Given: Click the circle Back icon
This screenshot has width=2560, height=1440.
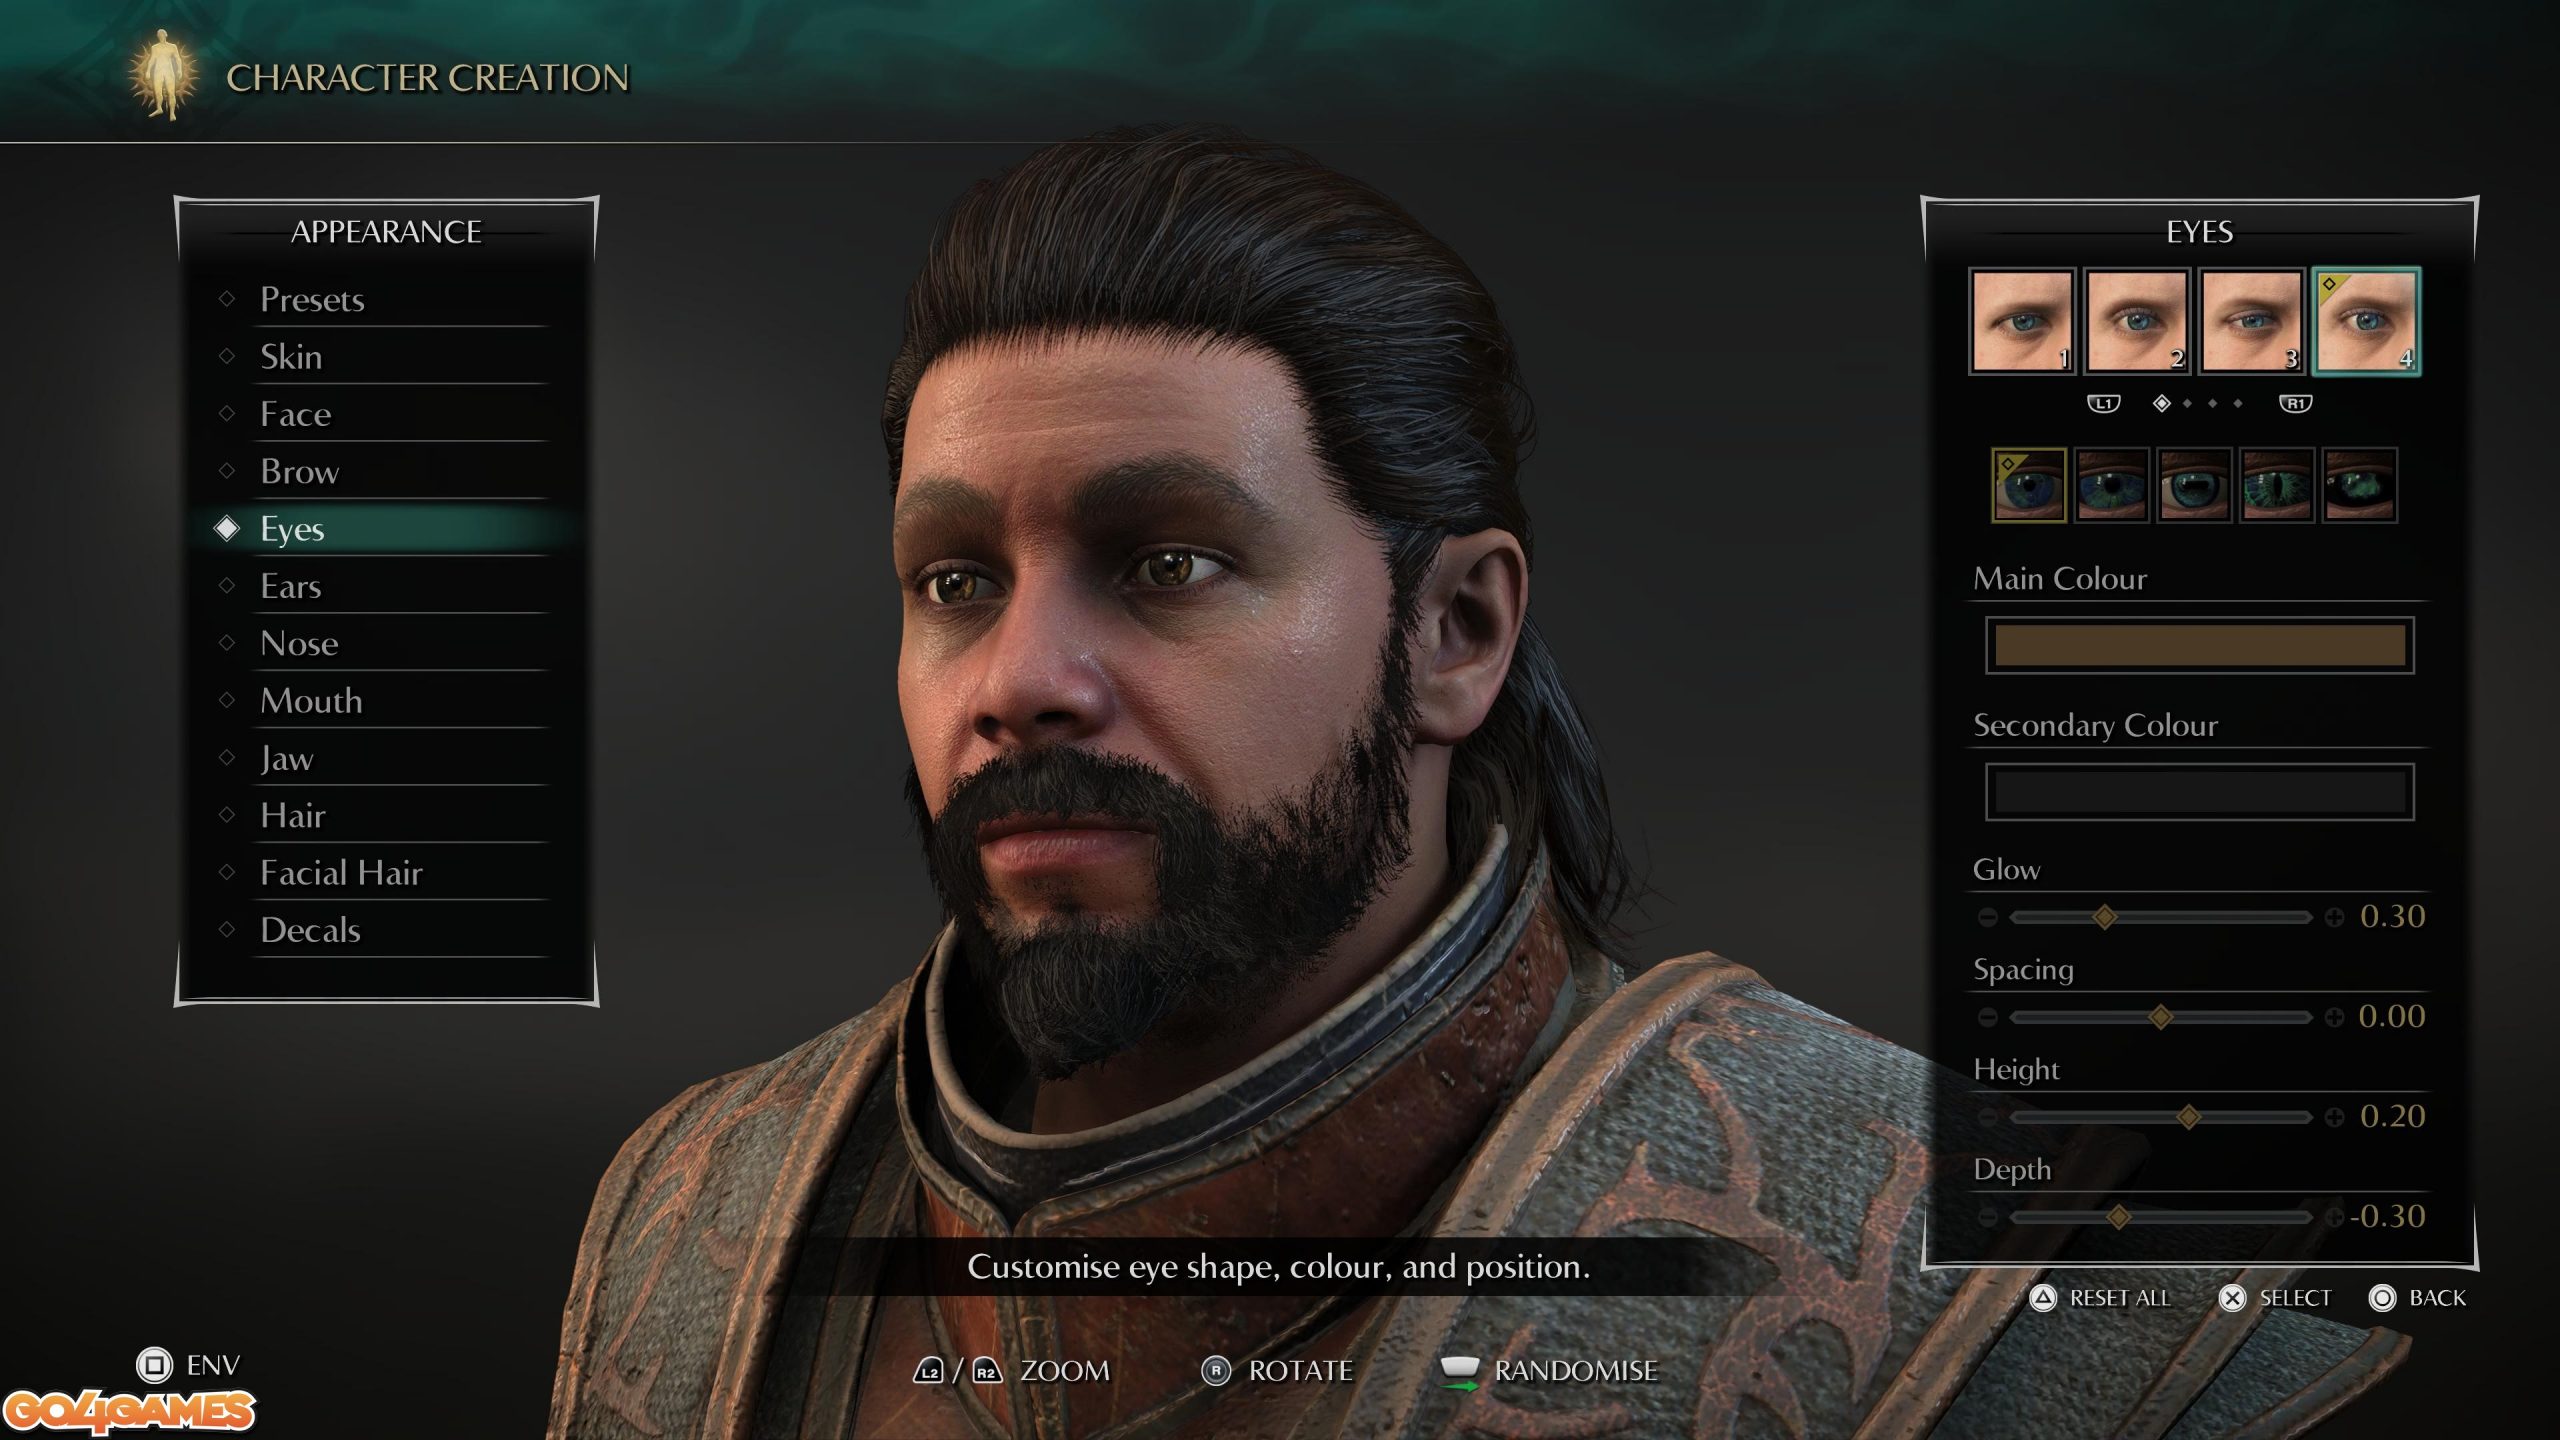Looking at the screenshot, I should click(2382, 1298).
